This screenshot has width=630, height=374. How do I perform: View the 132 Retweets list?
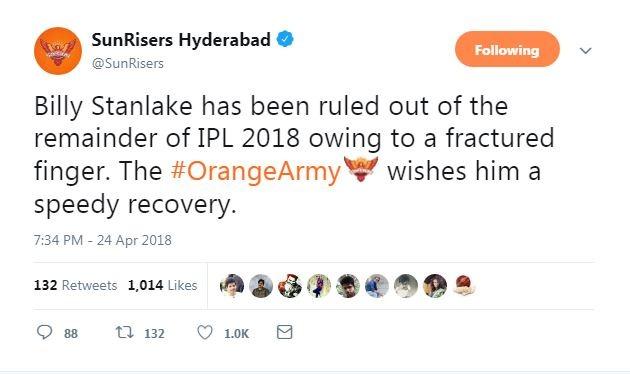coord(76,285)
